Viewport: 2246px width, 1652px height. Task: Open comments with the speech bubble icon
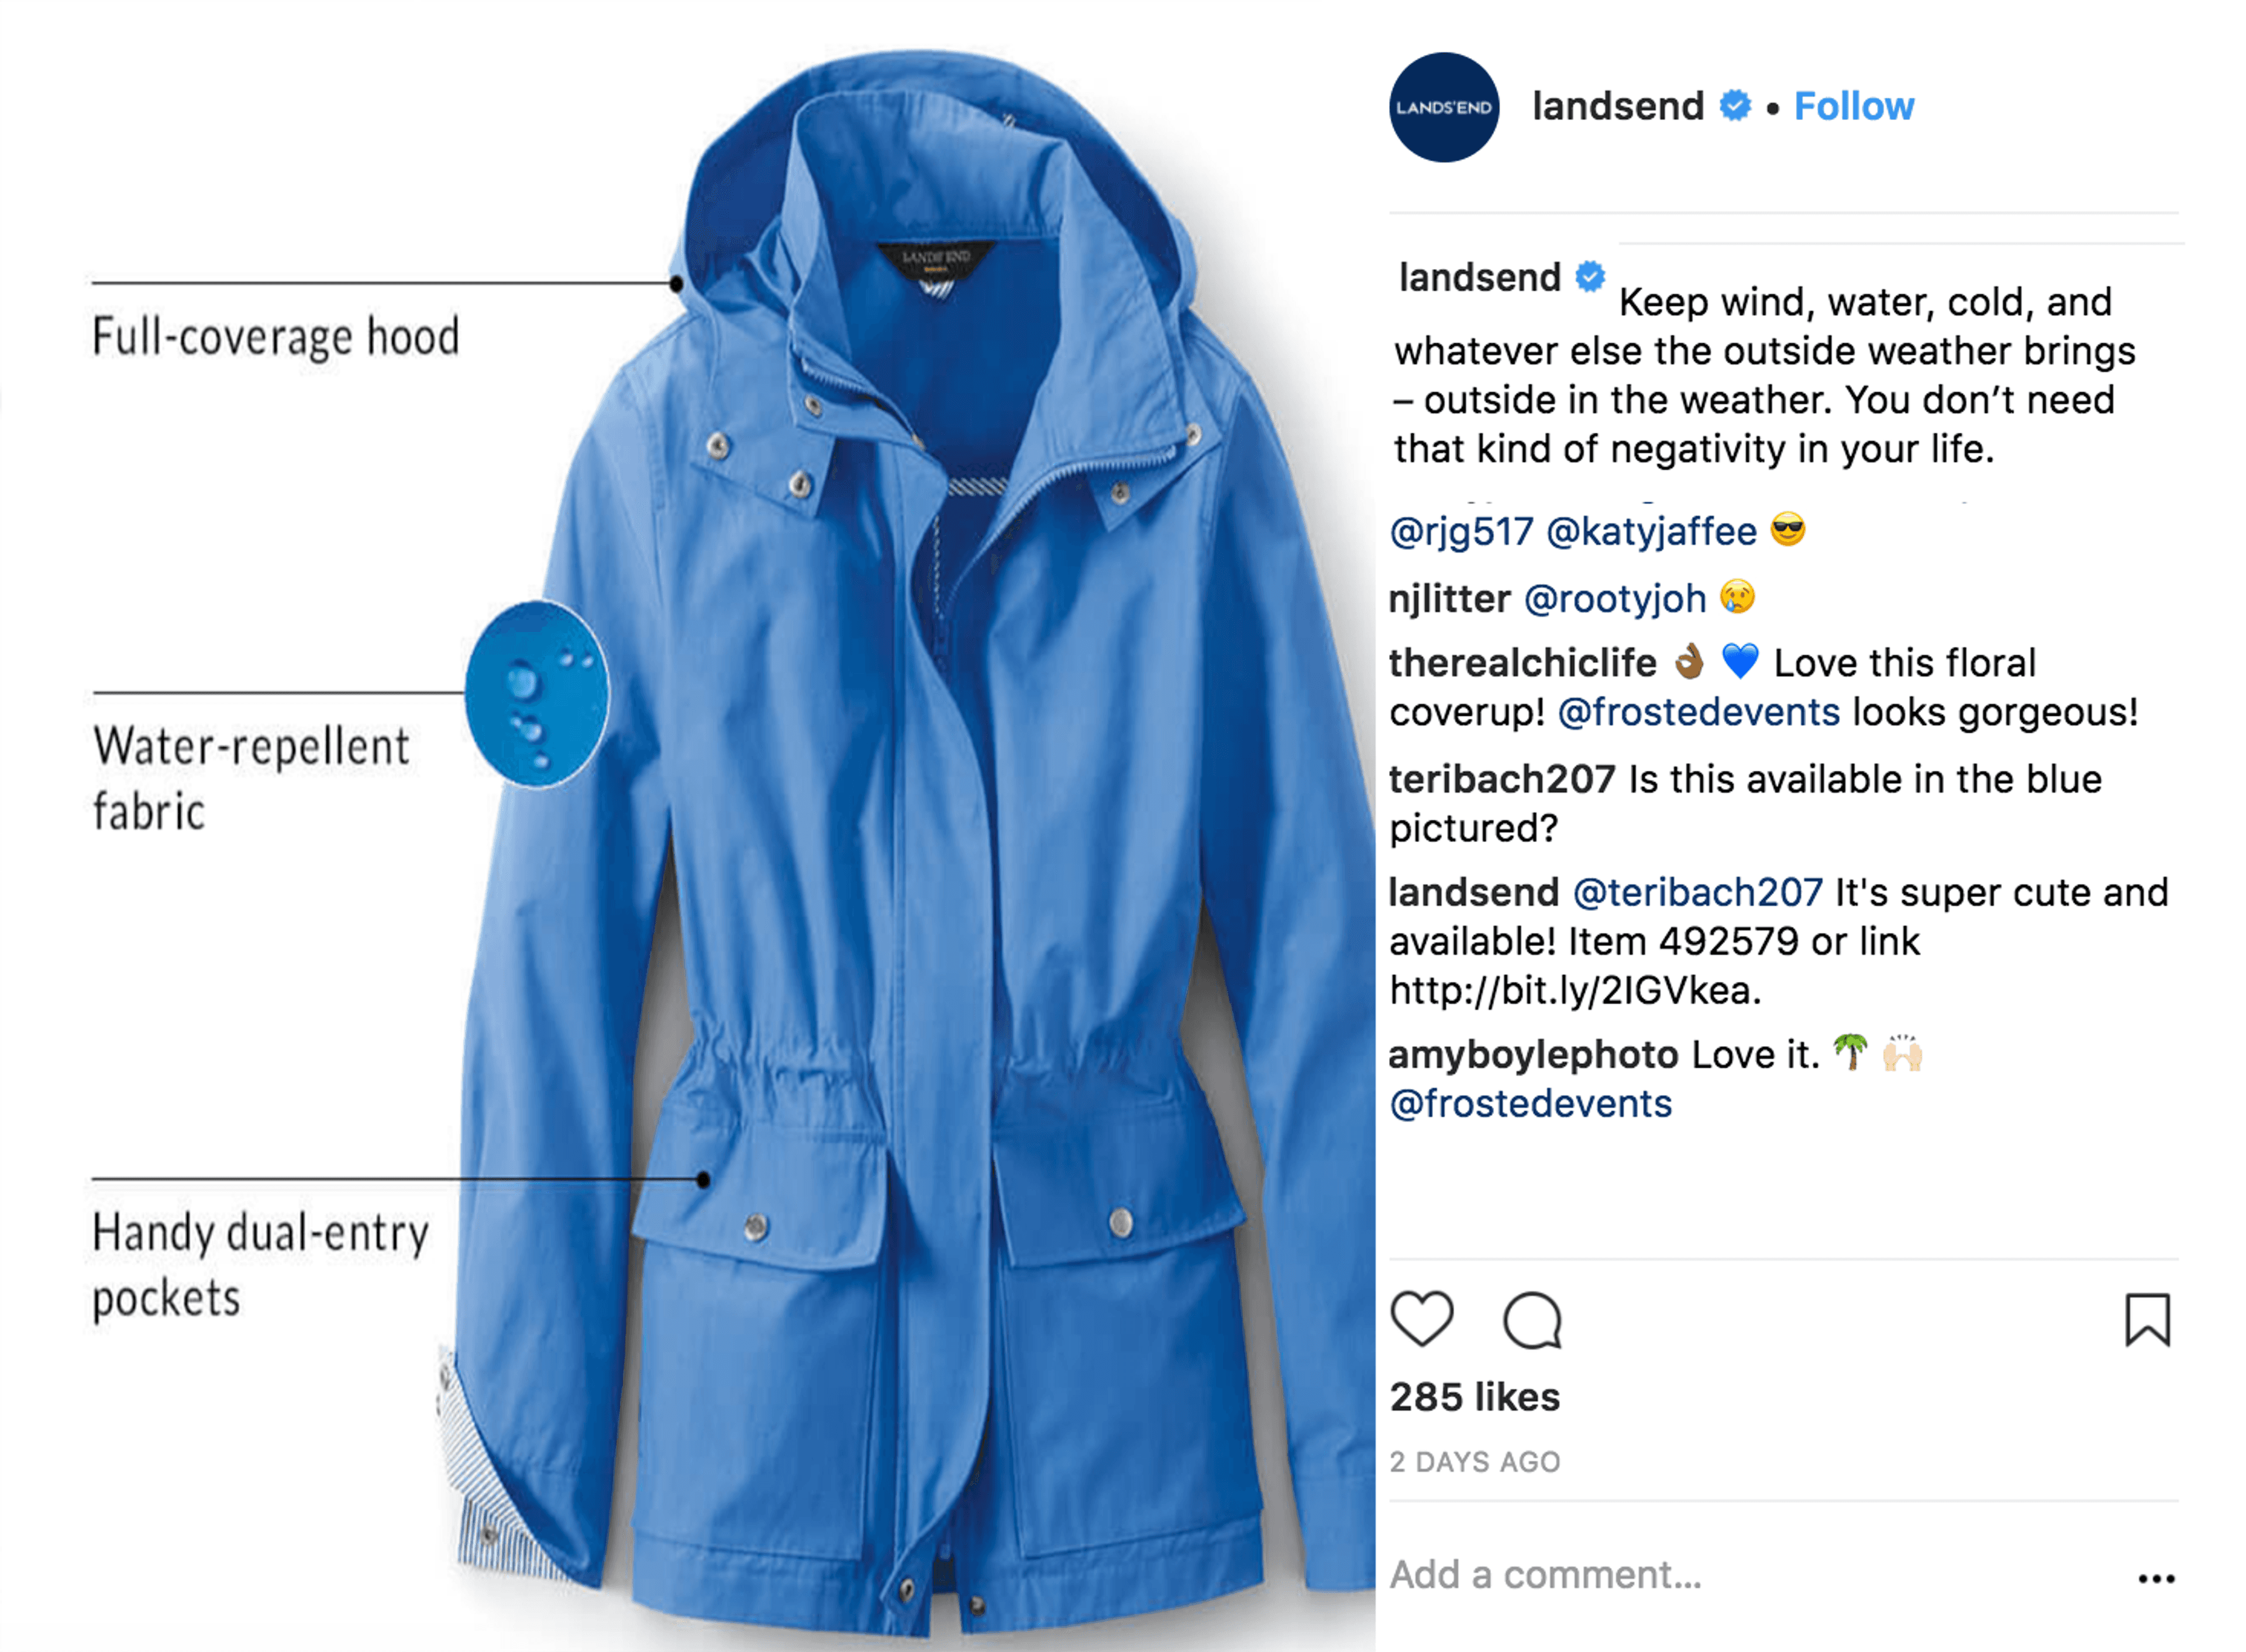(x=1531, y=1320)
